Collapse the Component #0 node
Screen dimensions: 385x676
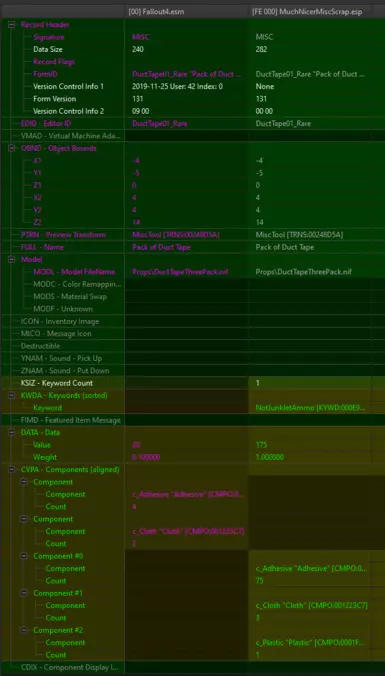point(24,556)
